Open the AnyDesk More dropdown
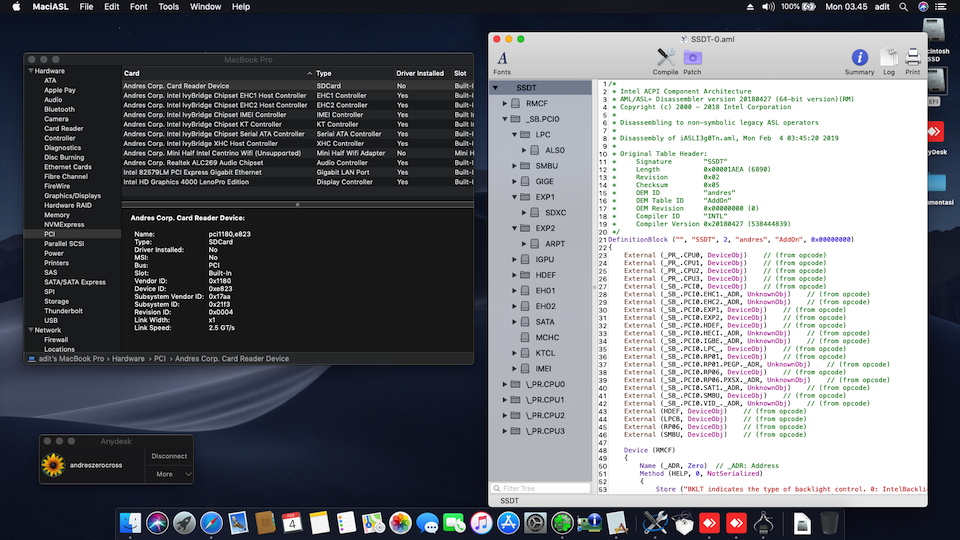 [170, 474]
